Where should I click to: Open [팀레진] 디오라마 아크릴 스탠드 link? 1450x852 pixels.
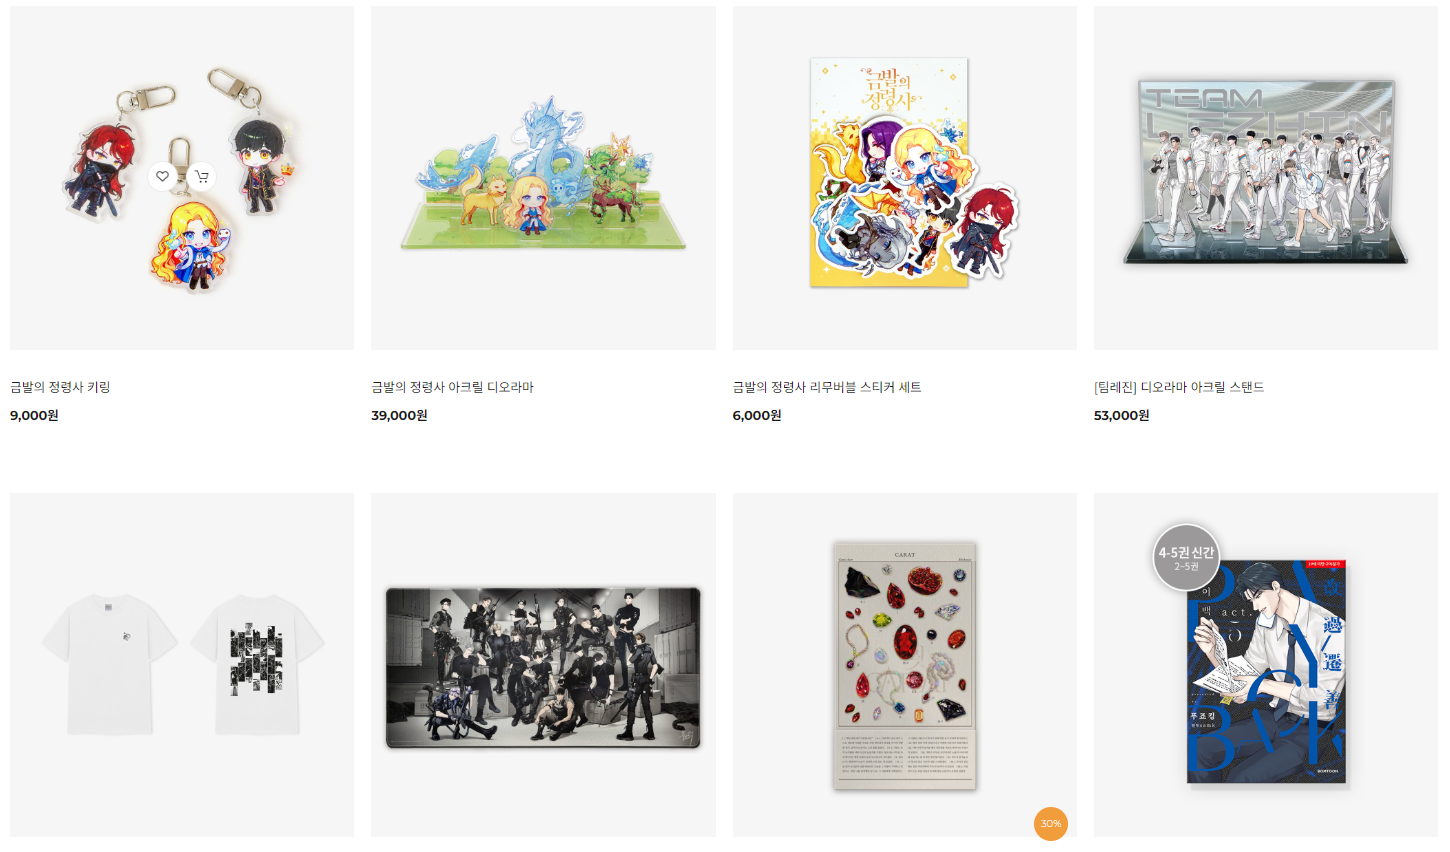pos(1179,387)
